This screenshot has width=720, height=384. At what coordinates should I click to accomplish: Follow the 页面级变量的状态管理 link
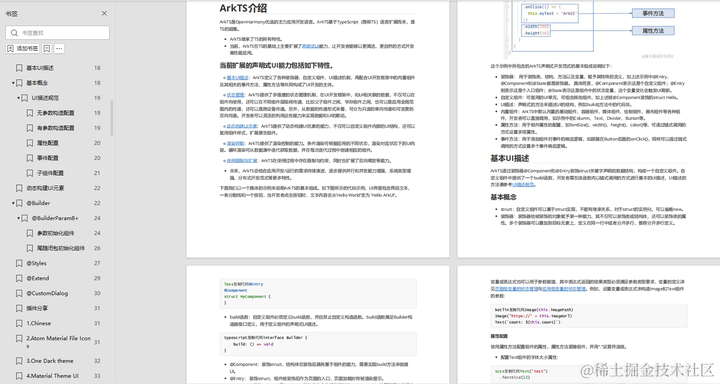pyautogui.click(x=517, y=289)
